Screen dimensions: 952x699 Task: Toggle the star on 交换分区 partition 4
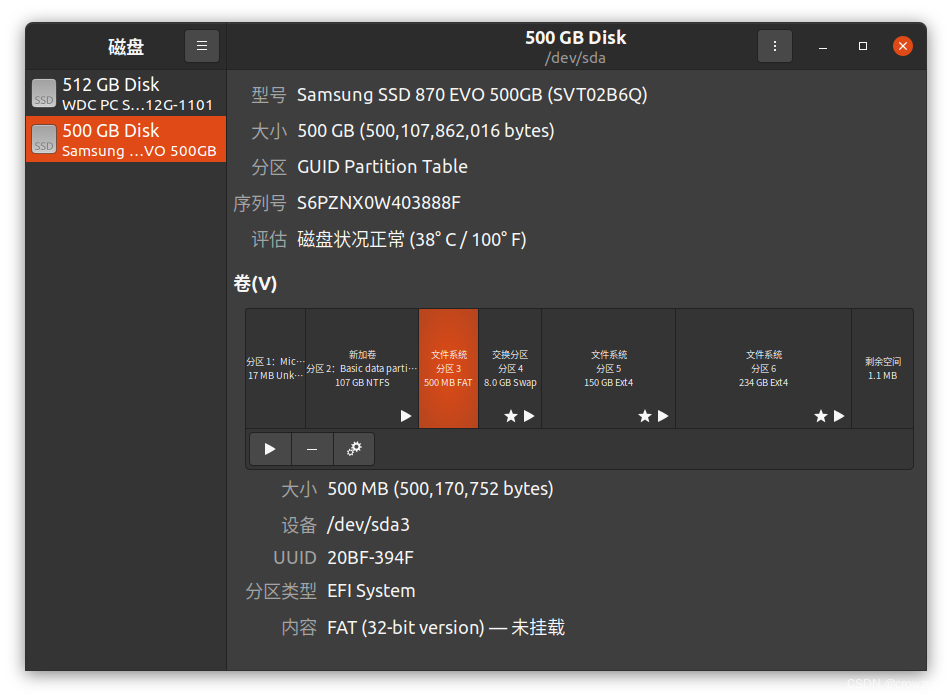pos(510,416)
